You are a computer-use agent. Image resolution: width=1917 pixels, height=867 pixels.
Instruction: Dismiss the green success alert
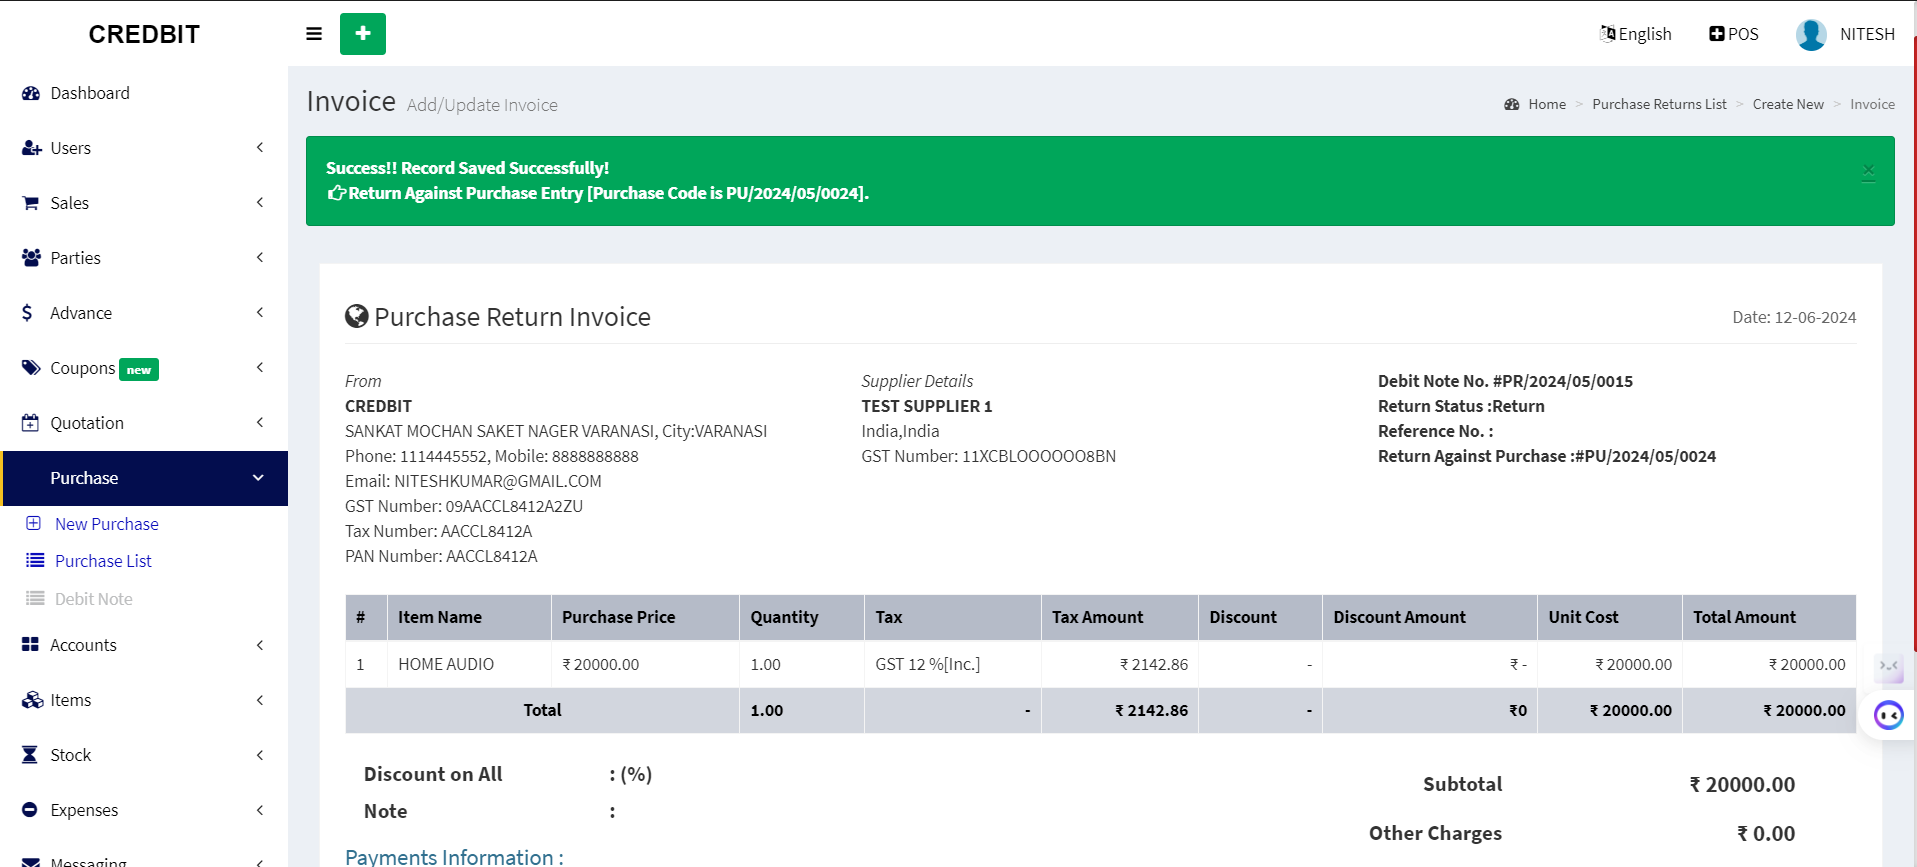[x=1868, y=171]
